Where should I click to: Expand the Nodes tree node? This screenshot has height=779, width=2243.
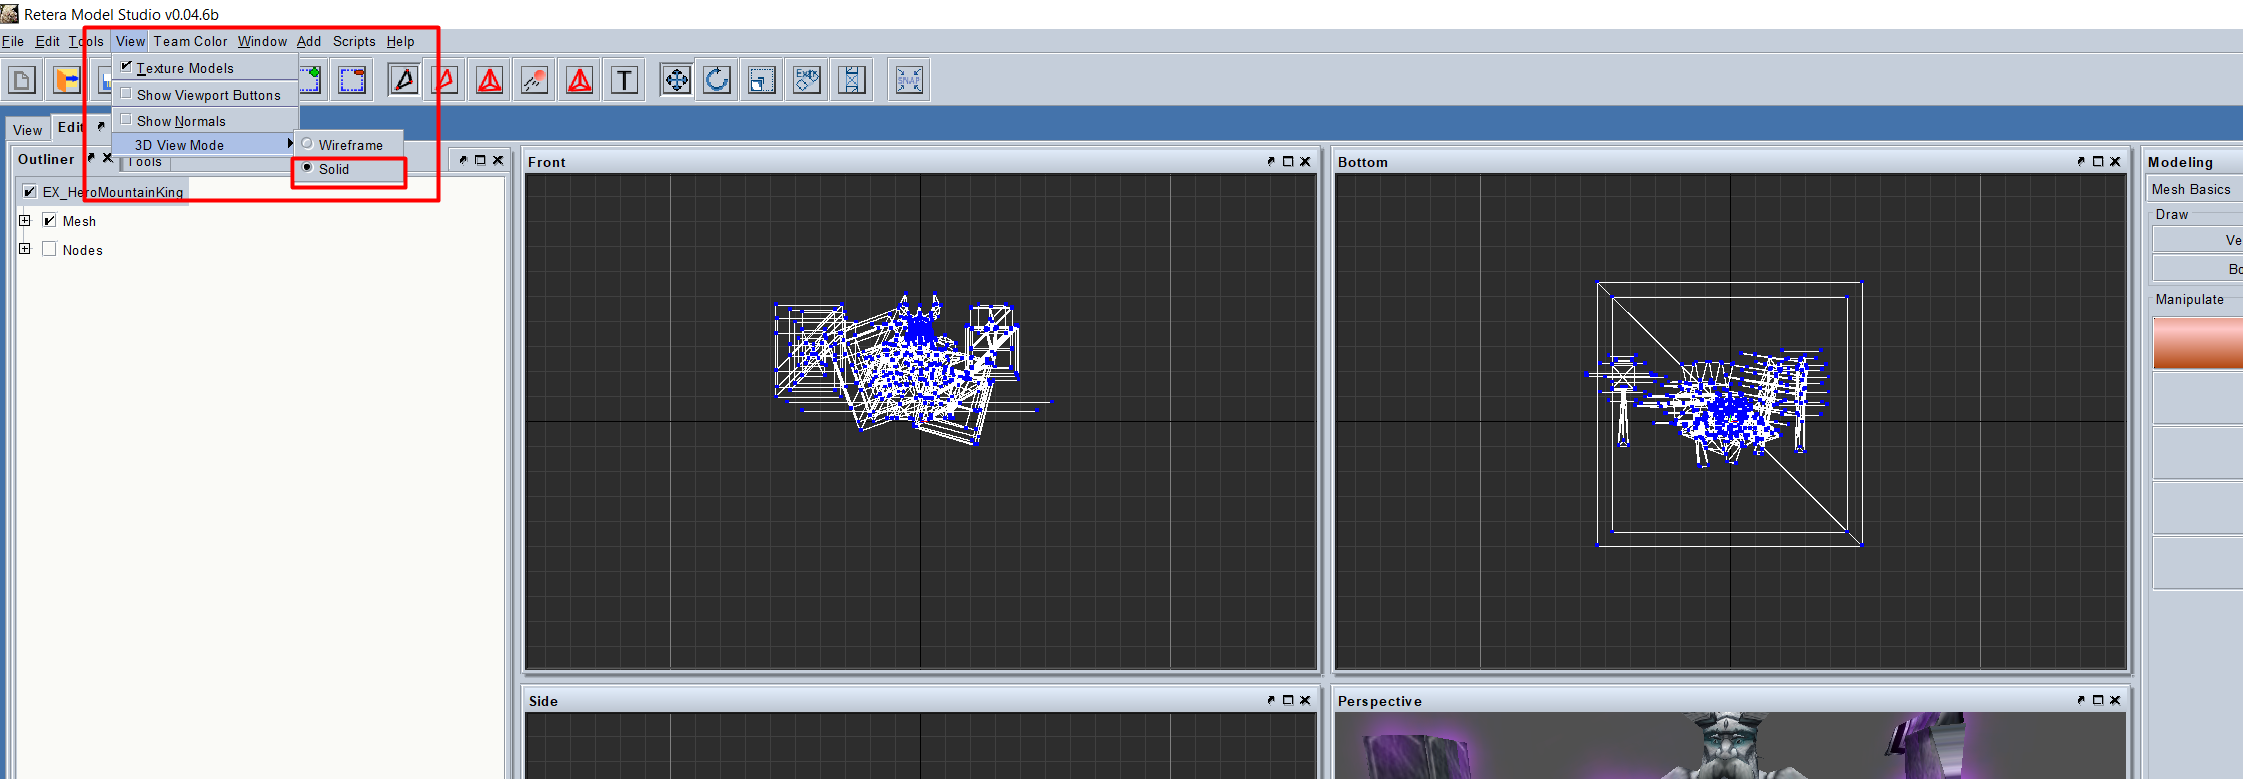click(25, 248)
